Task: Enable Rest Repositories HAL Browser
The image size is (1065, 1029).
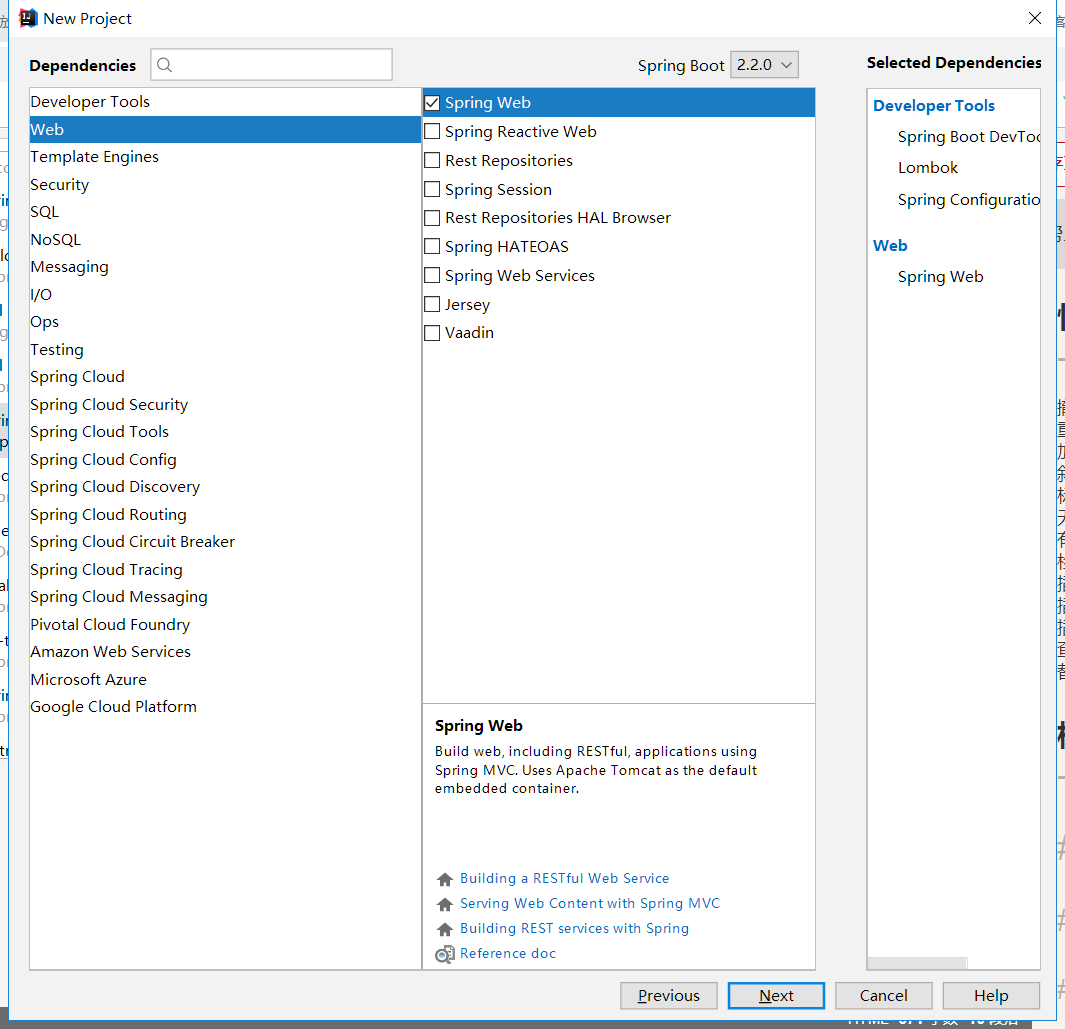Action: coord(432,218)
